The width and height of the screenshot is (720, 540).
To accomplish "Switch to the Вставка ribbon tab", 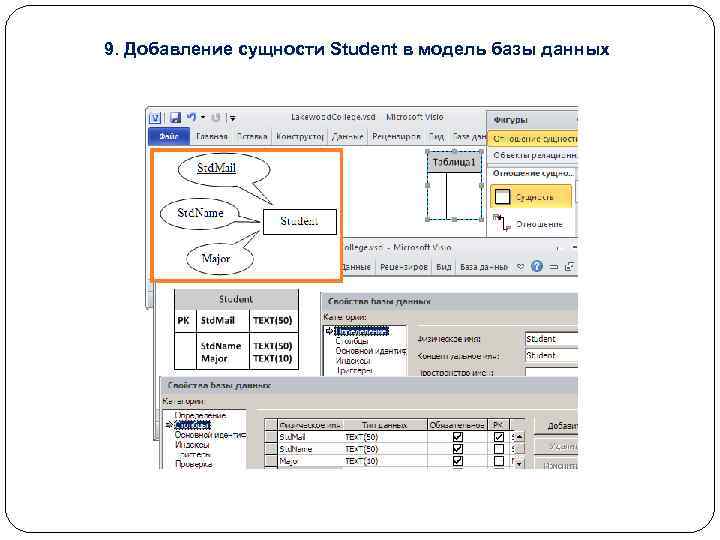I will tap(252, 136).
